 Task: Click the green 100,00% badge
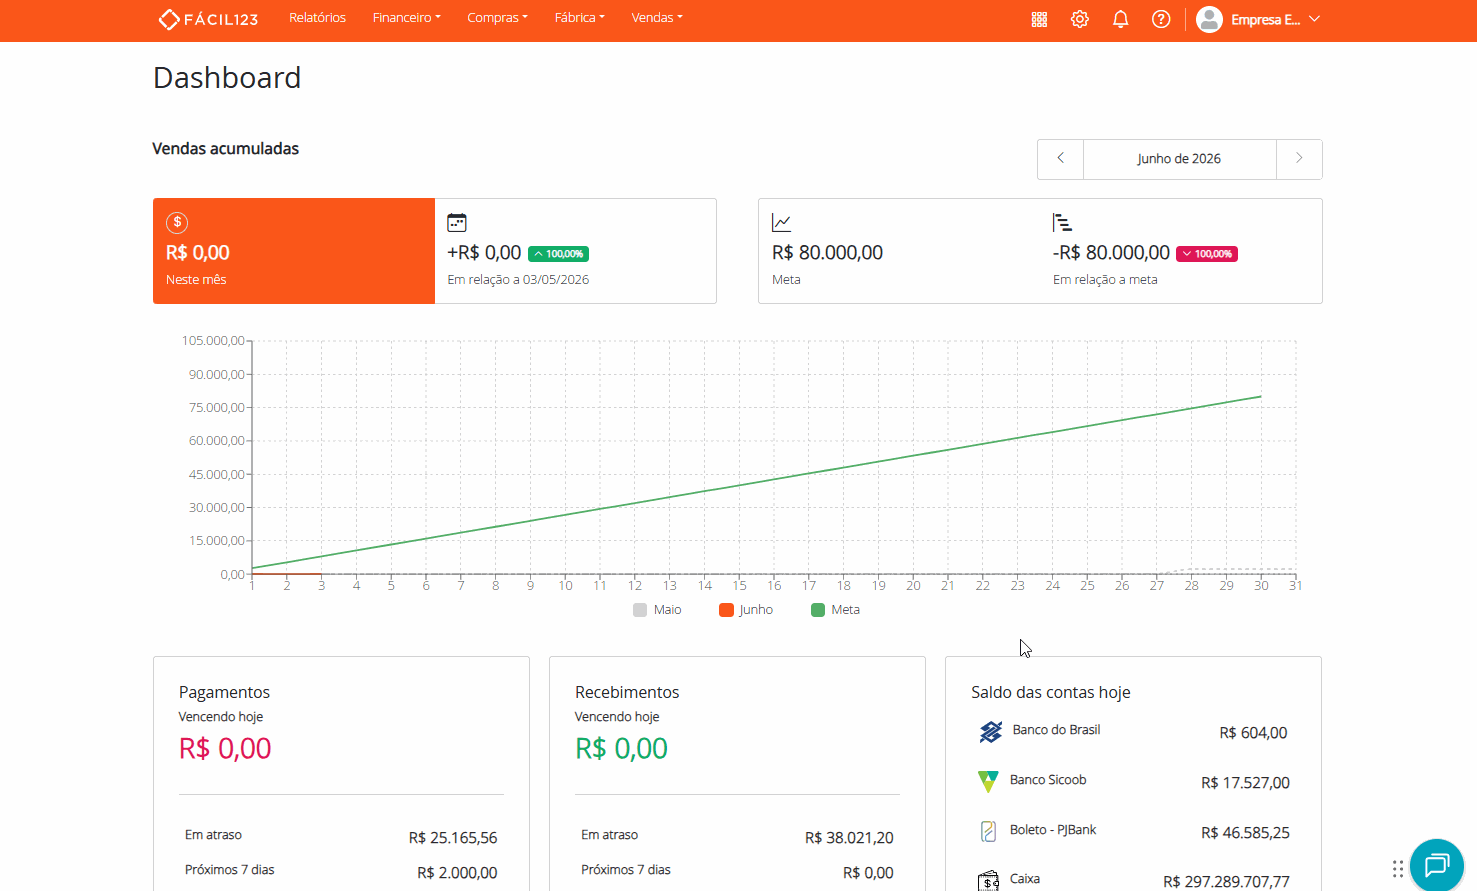[x=558, y=254]
